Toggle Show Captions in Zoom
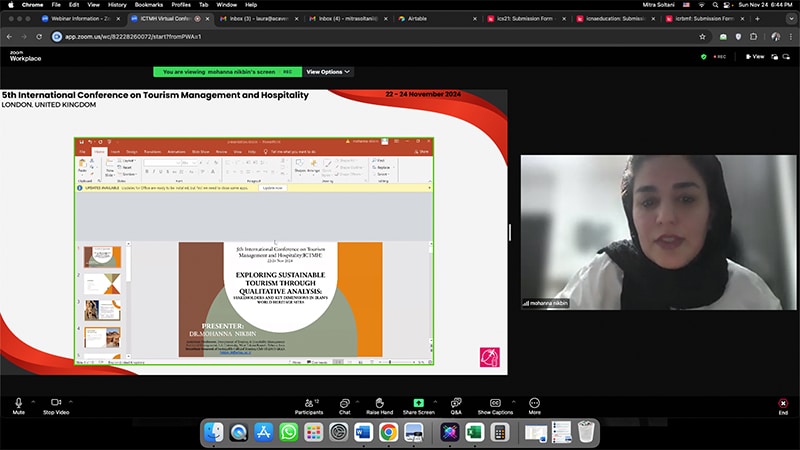This screenshot has width=800, height=450. coord(494,402)
